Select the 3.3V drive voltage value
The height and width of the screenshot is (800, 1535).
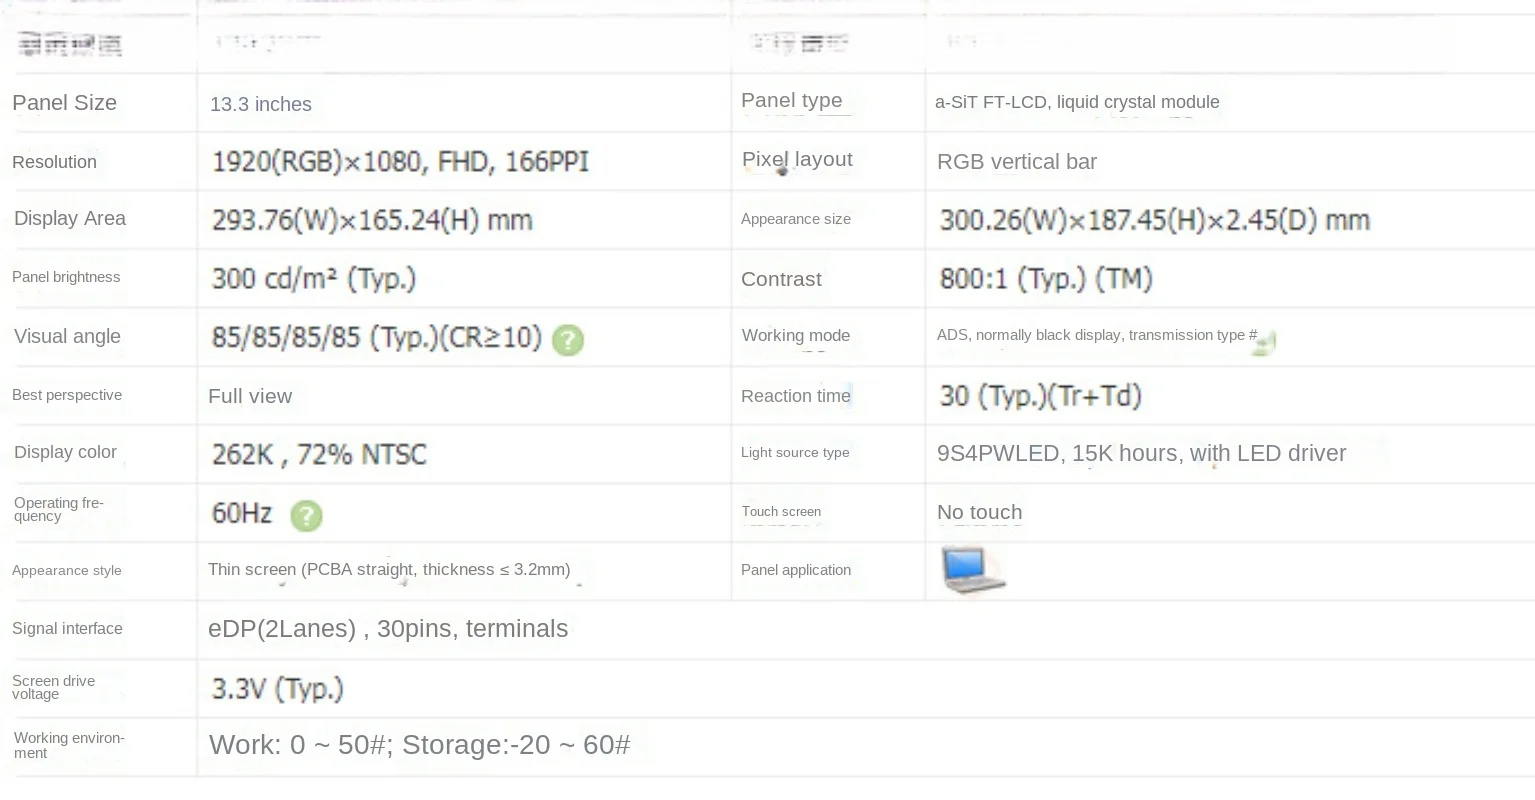(x=277, y=689)
